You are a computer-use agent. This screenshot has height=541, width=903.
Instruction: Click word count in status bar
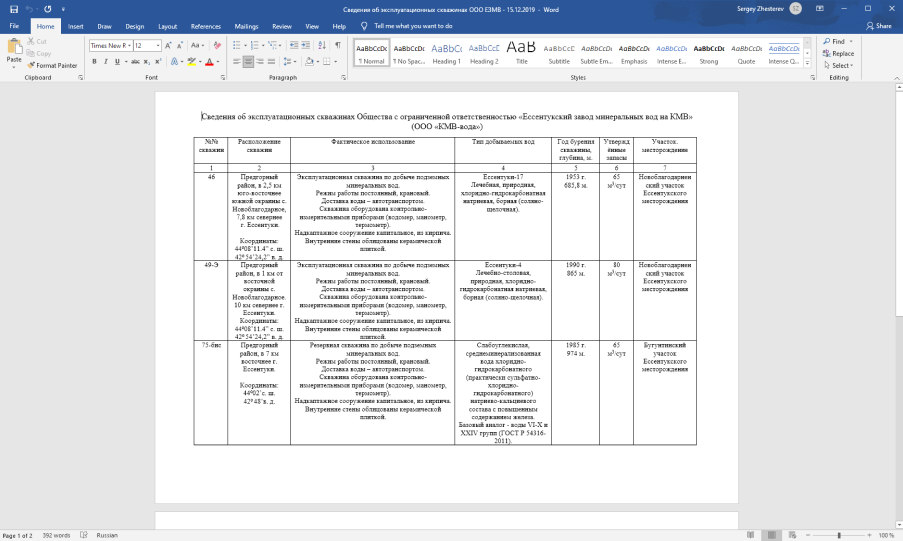tap(56, 535)
